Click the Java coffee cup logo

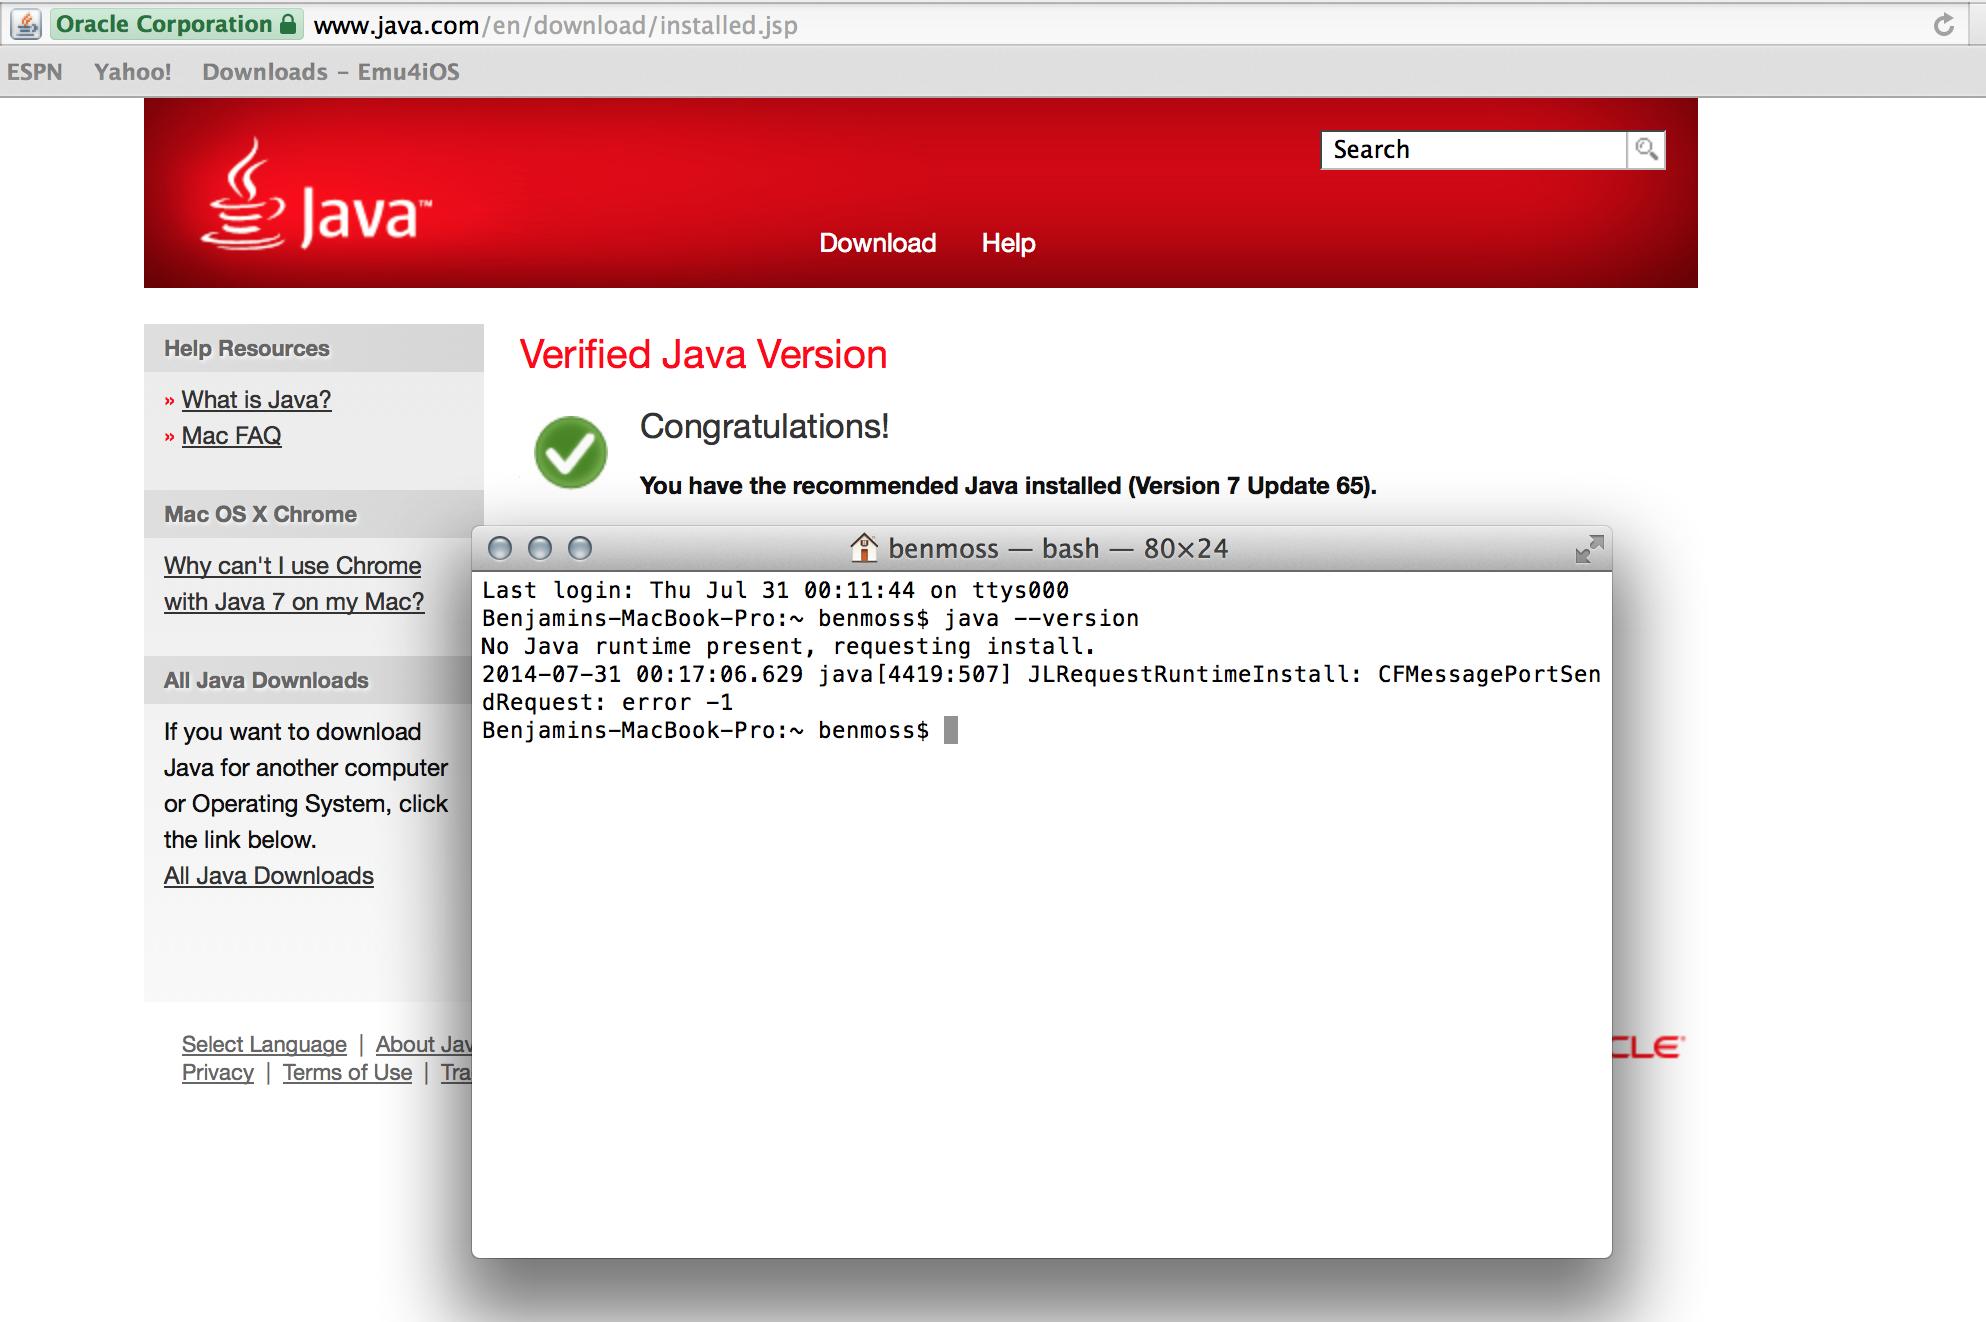[x=244, y=195]
